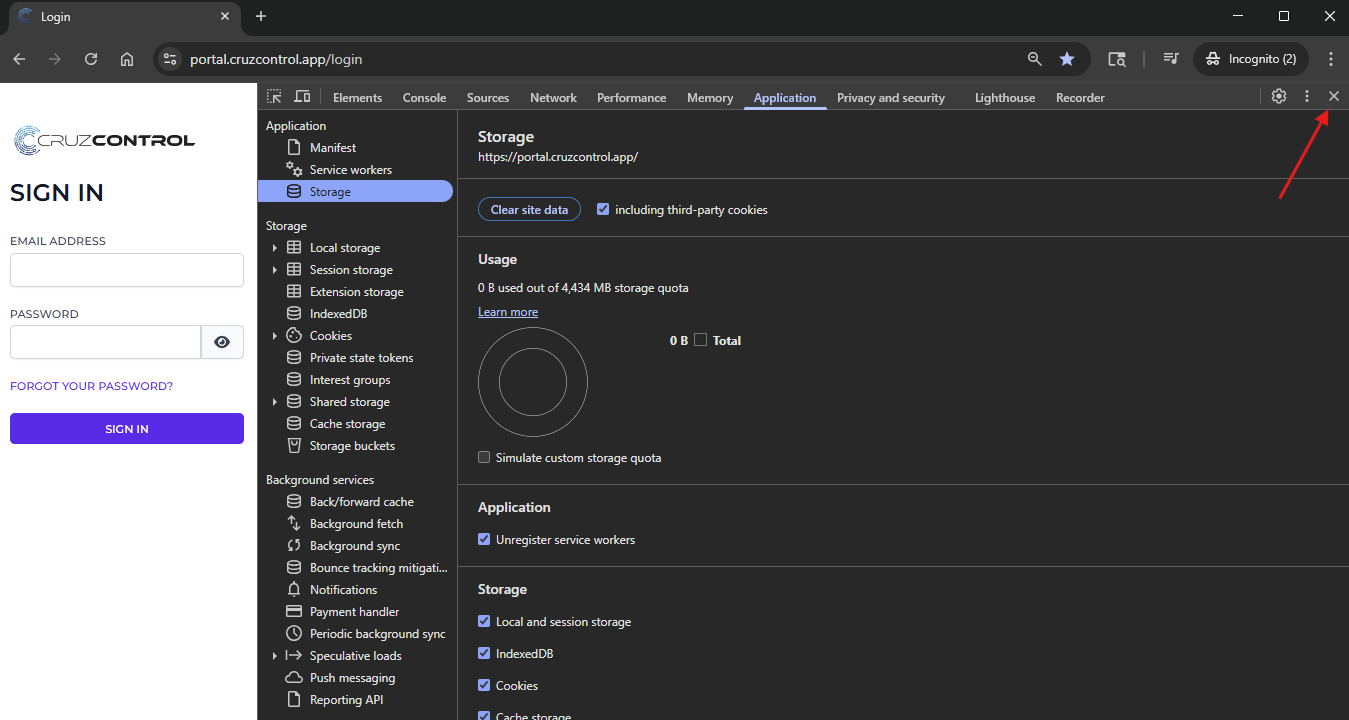Expand the Shared storage tree node
The width and height of the screenshot is (1349, 720).
[x=275, y=402]
